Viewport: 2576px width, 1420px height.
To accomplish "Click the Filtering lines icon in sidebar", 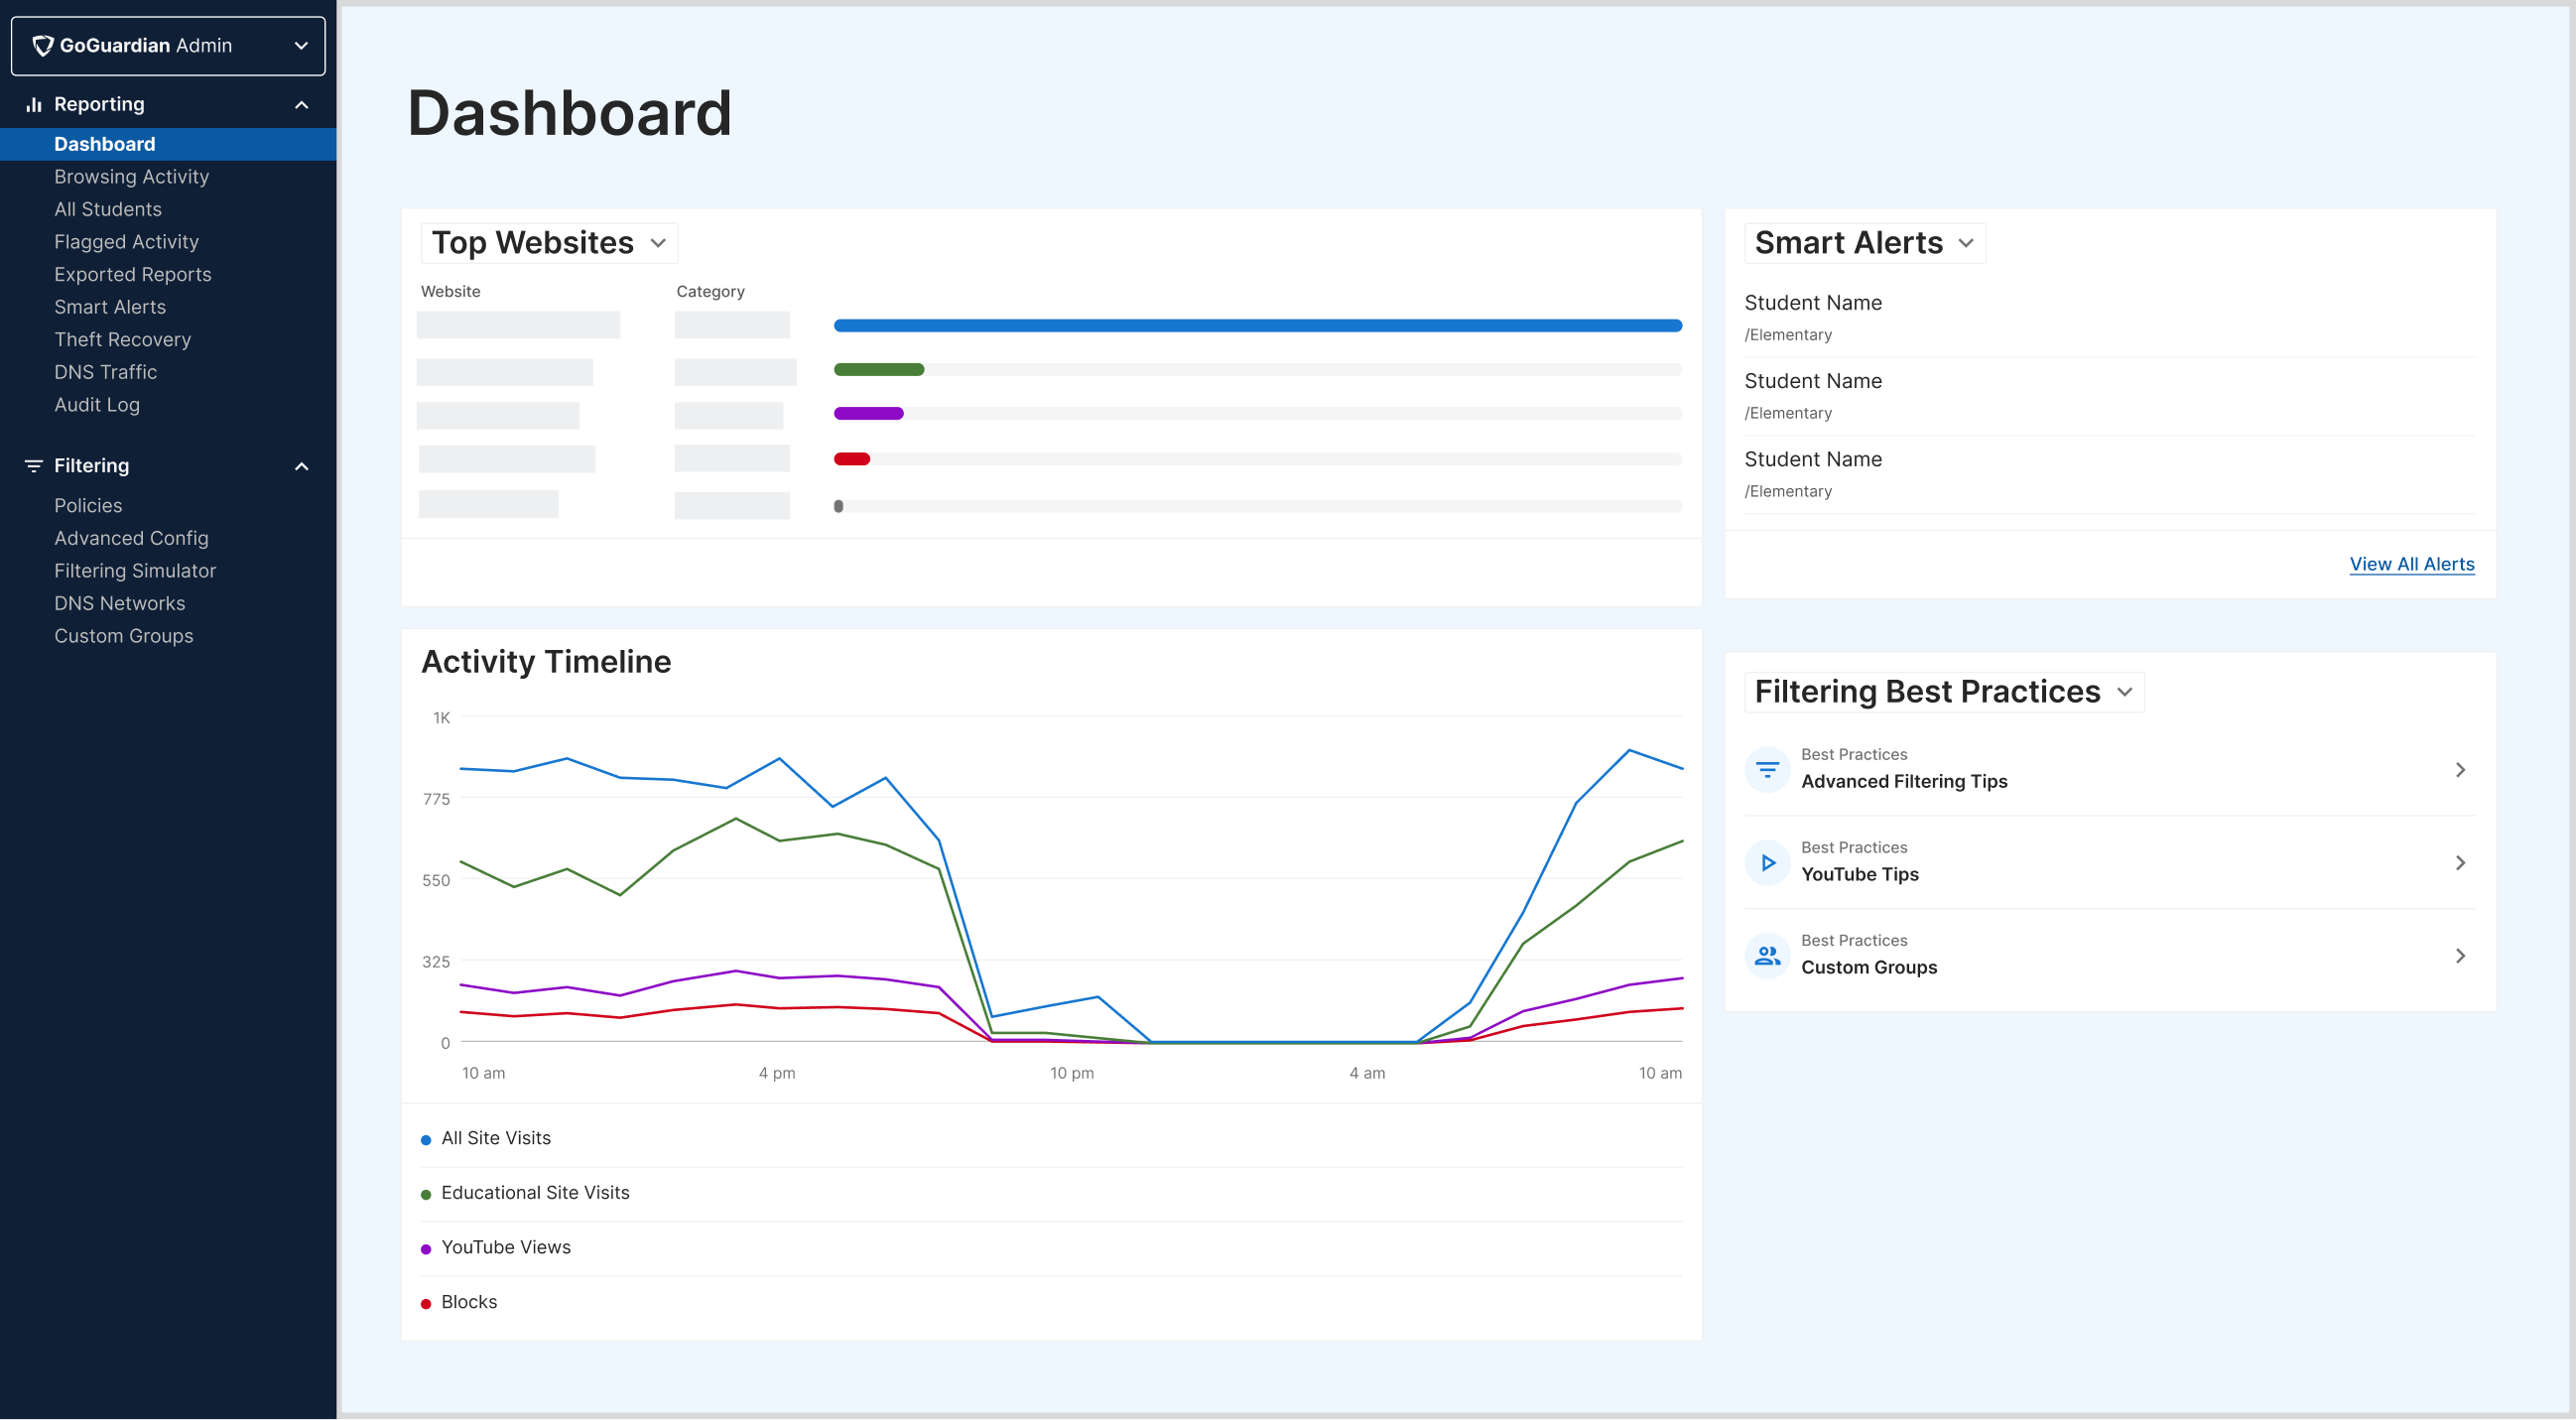I will [x=34, y=466].
